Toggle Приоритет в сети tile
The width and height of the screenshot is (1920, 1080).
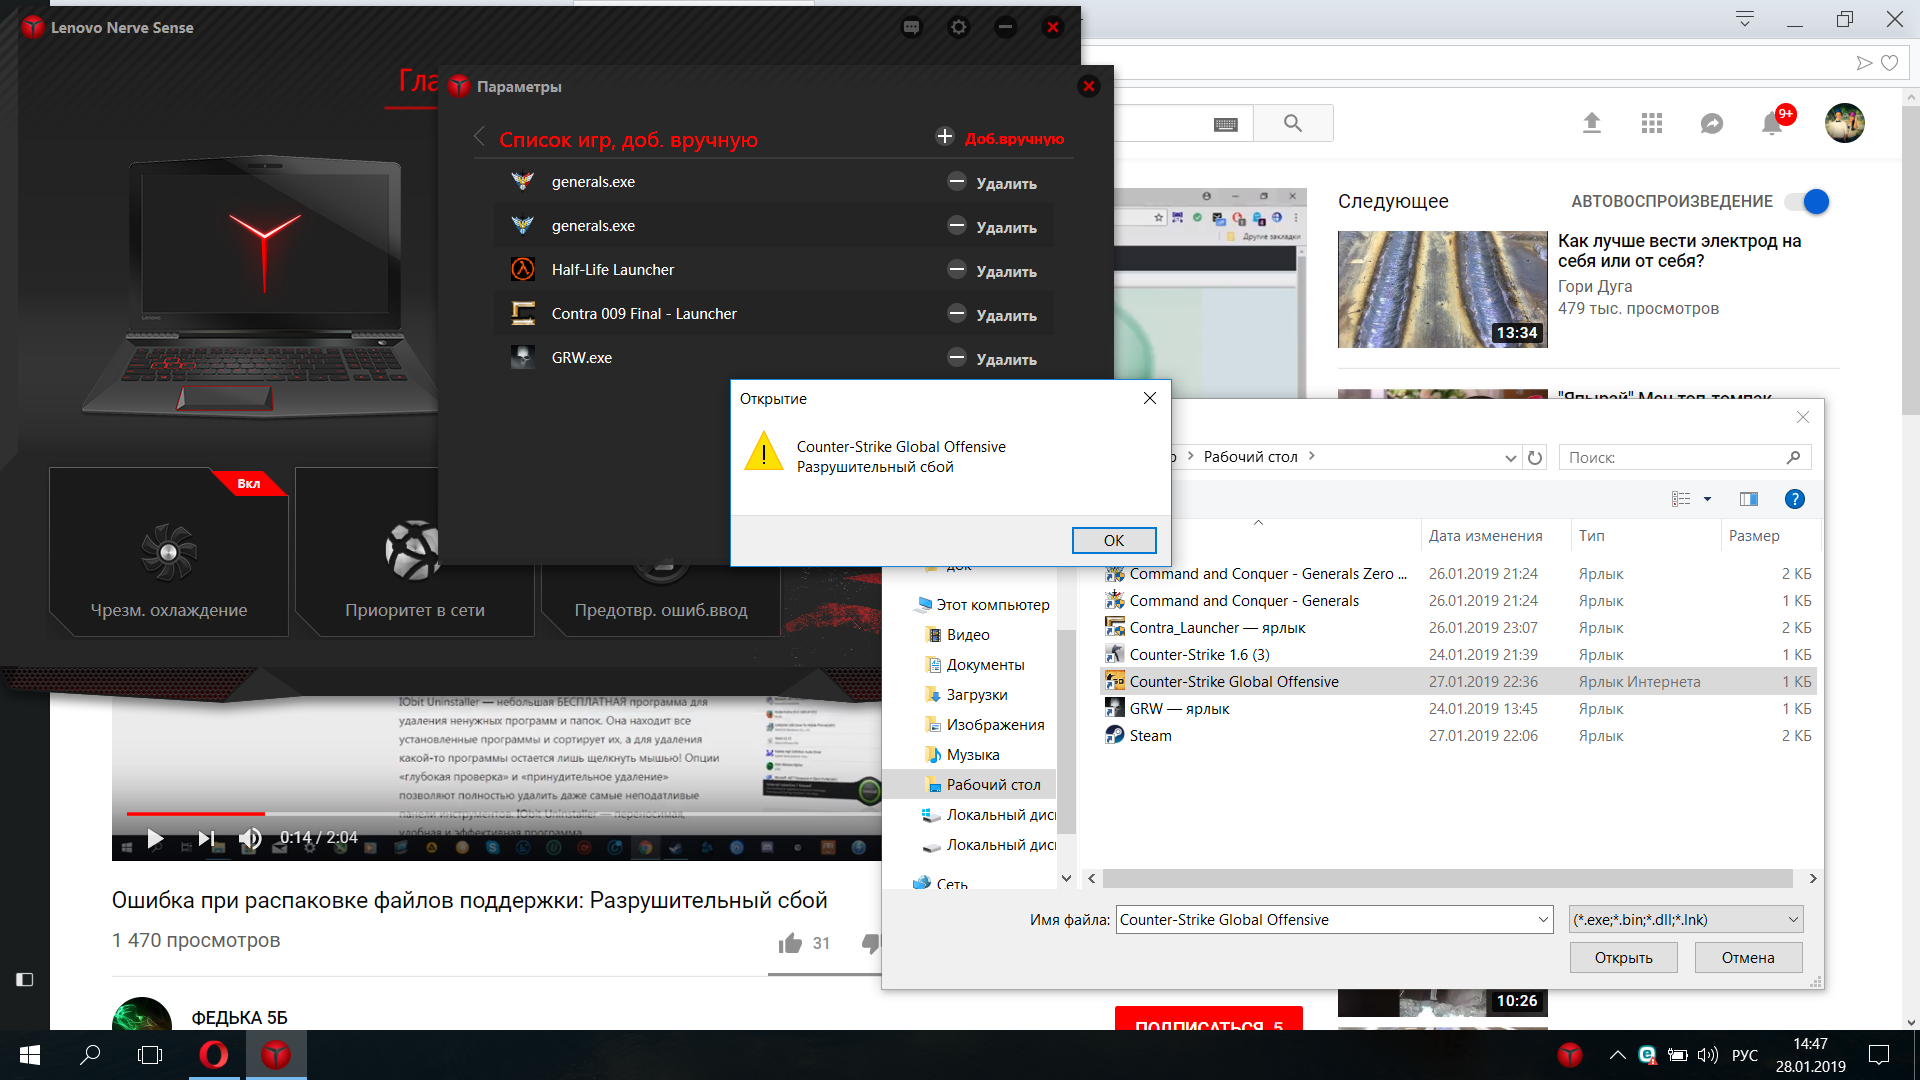click(x=415, y=552)
